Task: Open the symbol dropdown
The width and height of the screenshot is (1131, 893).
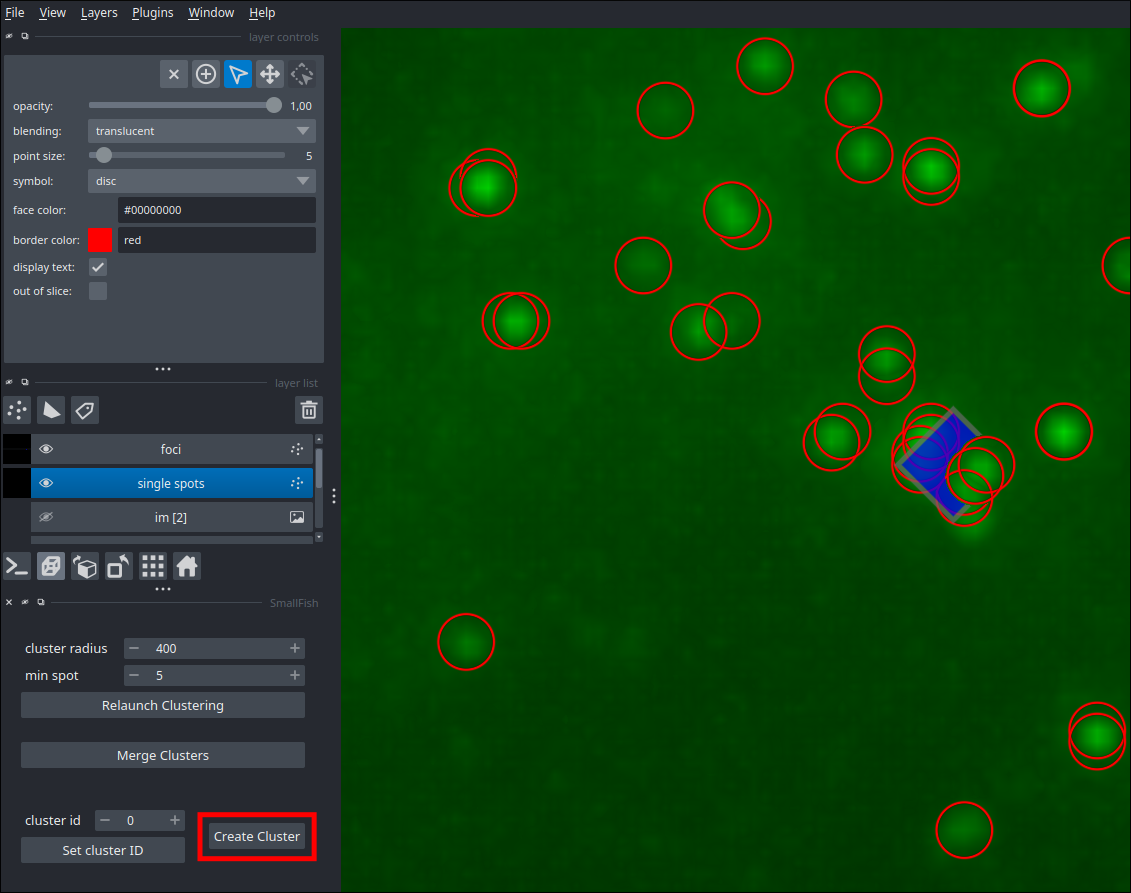Action: 202,181
